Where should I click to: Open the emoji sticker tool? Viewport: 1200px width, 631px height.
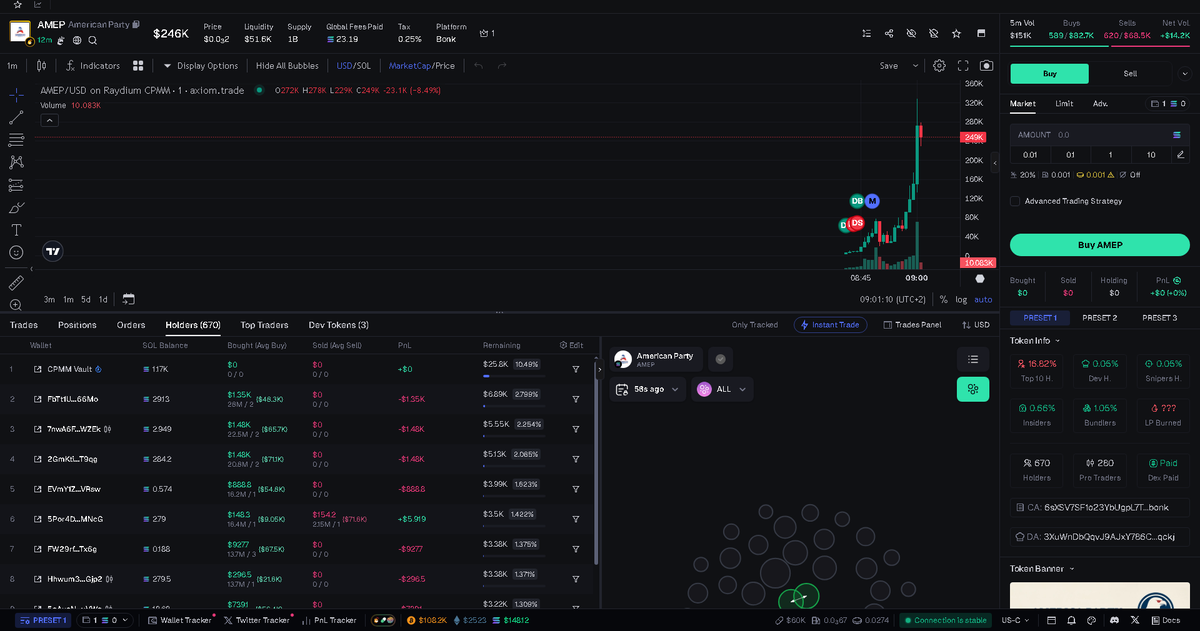[16, 253]
